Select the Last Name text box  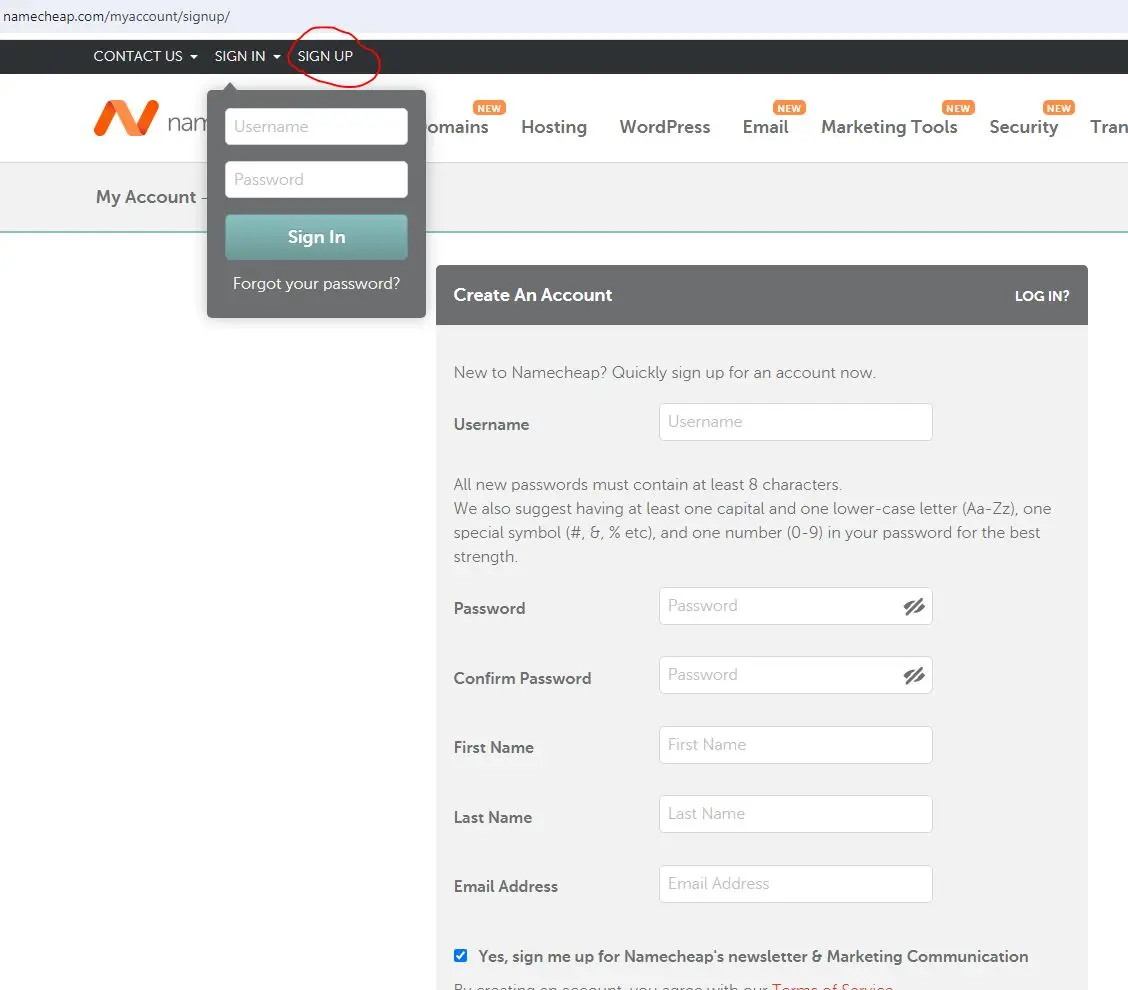795,814
